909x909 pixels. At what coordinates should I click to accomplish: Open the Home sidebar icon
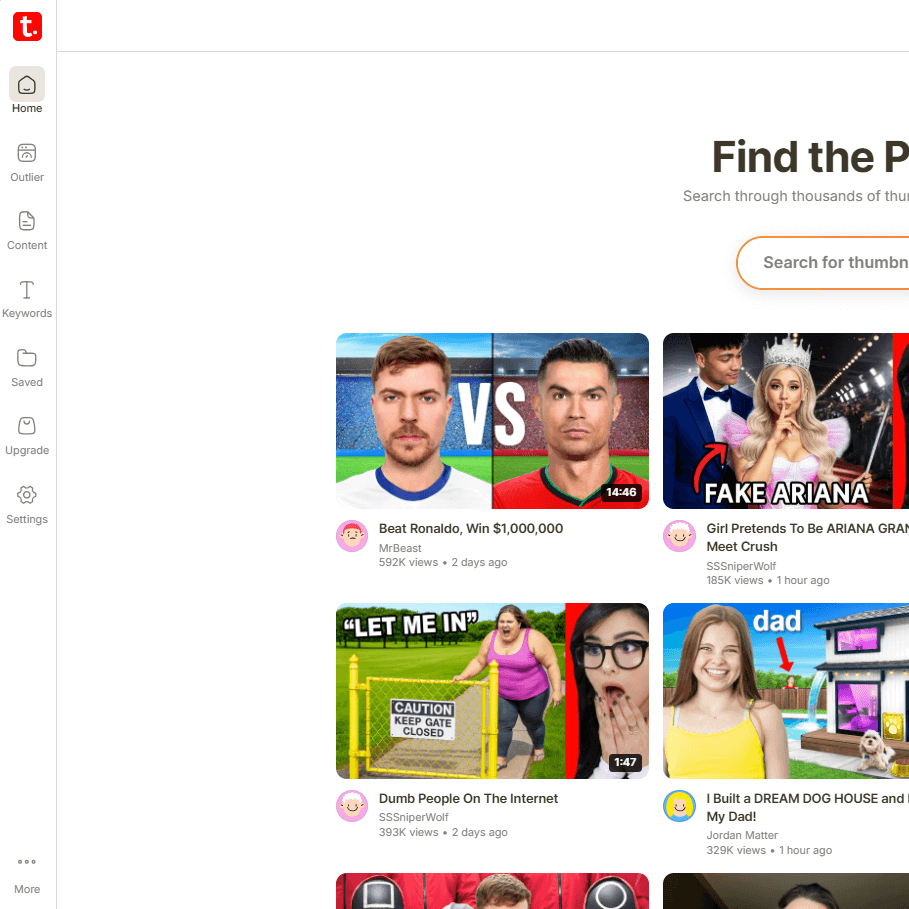tap(27, 85)
